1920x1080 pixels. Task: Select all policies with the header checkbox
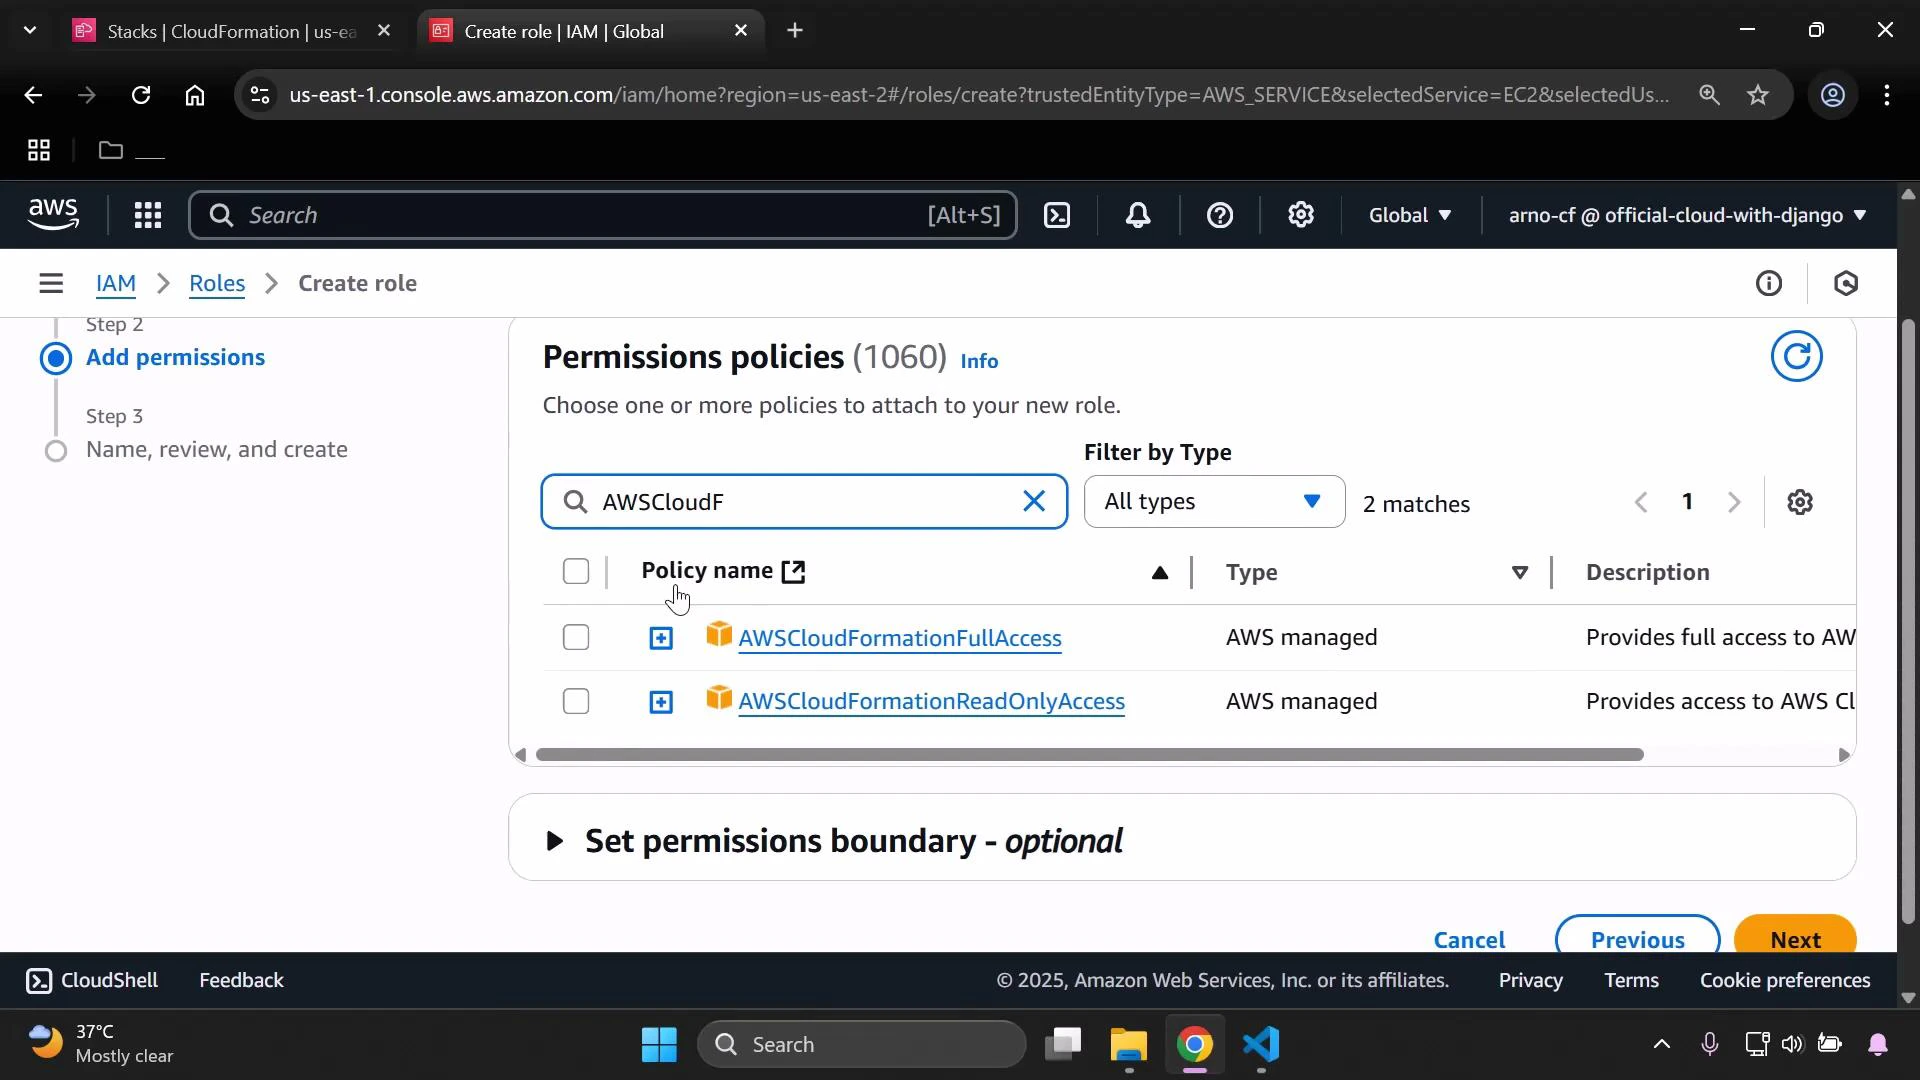(x=576, y=571)
